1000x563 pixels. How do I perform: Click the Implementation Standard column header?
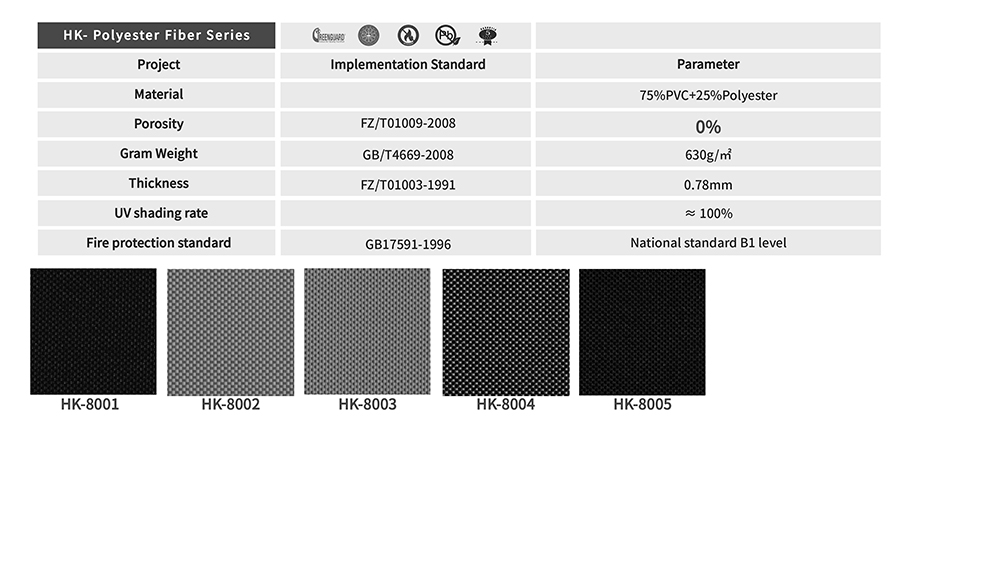(407, 65)
